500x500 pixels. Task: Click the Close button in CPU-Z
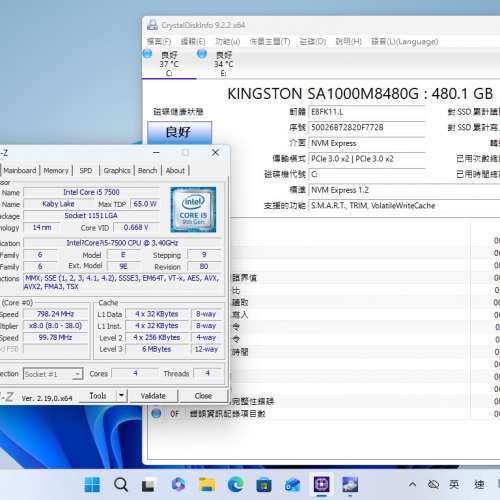click(203, 396)
